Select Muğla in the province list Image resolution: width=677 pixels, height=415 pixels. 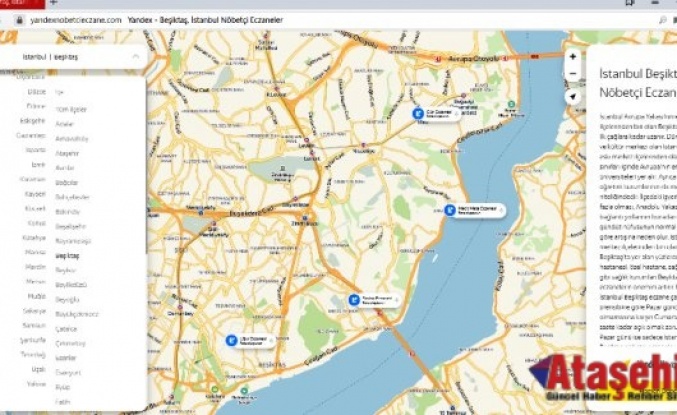pyautogui.click(x=37, y=296)
